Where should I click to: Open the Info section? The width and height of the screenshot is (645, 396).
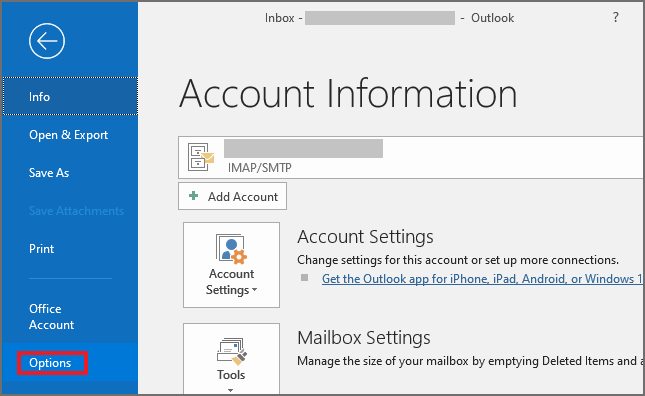pos(70,96)
